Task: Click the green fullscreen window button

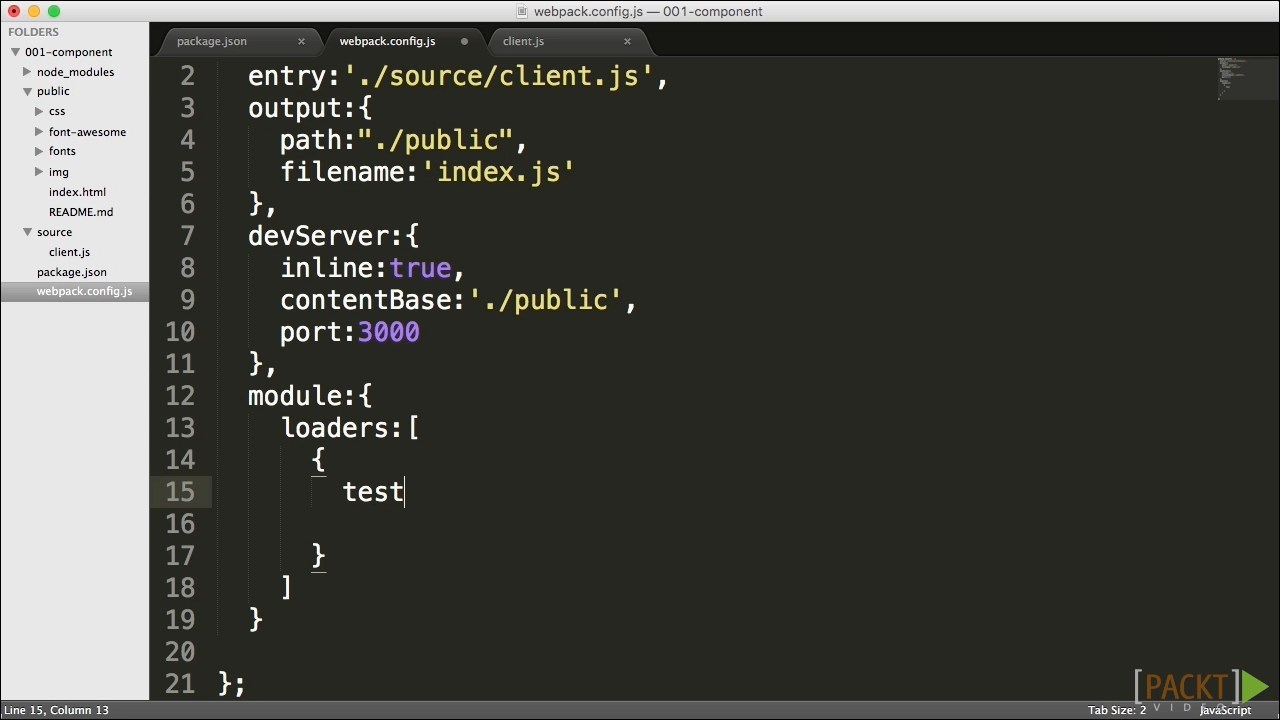Action: coord(54,11)
